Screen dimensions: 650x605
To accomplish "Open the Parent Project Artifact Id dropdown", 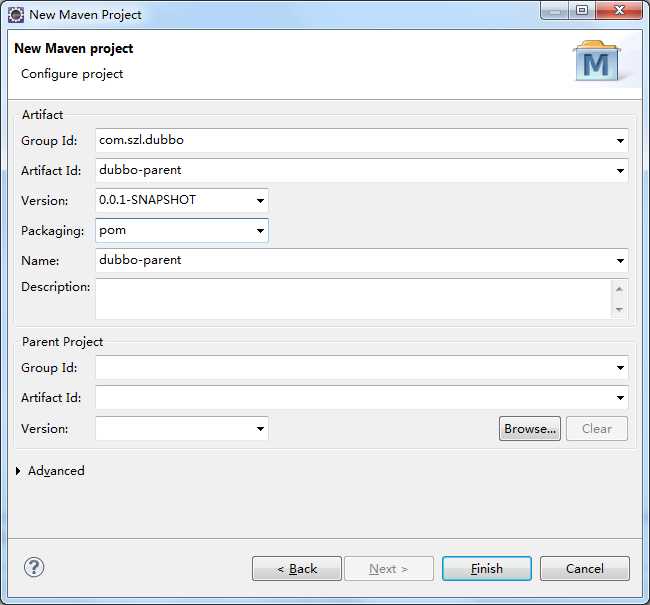I will [x=620, y=398].
